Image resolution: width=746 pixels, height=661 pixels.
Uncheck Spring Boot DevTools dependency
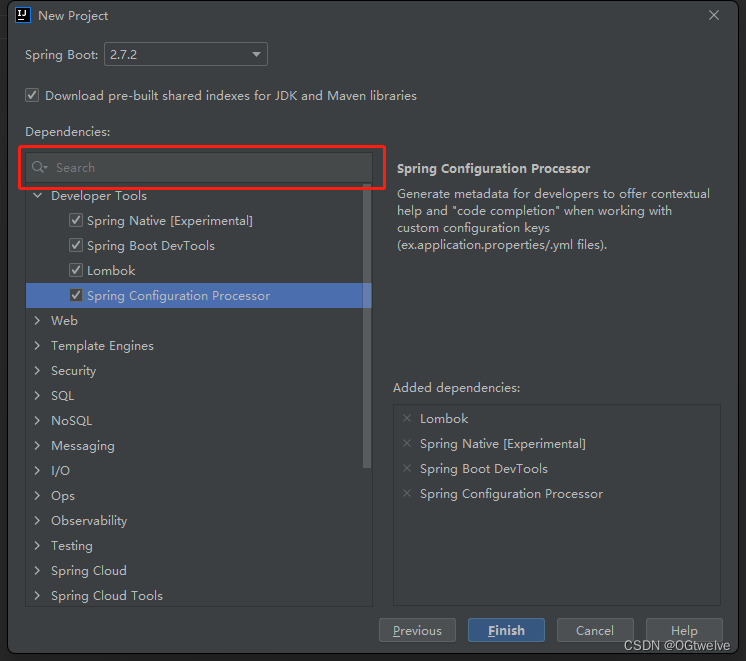pyautogui.click(x=76, y=245)
